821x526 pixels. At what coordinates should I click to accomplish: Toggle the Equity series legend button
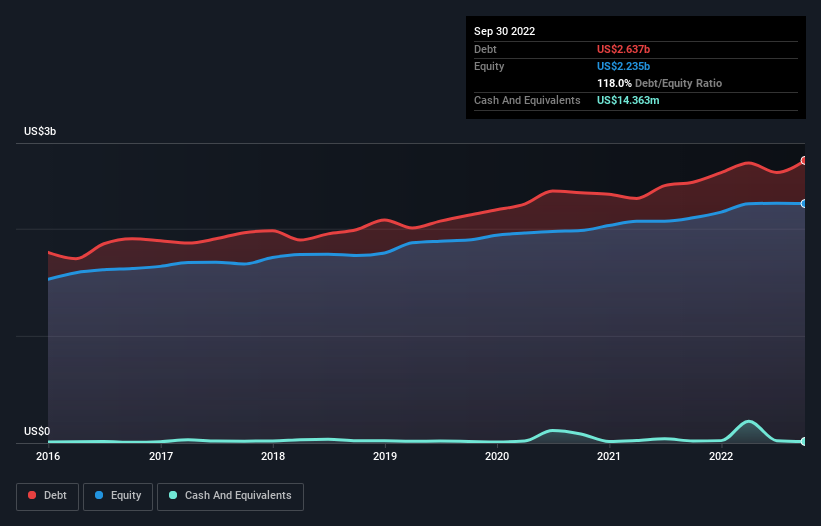coord(118,496)
